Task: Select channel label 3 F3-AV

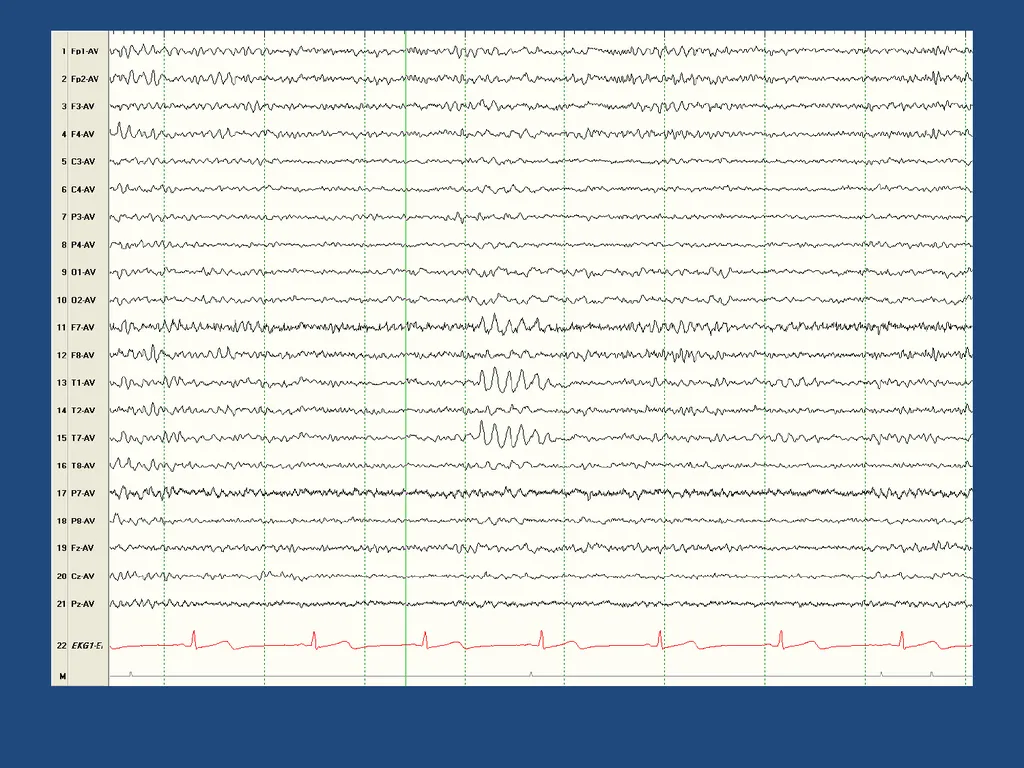Action: pos(78,106)
